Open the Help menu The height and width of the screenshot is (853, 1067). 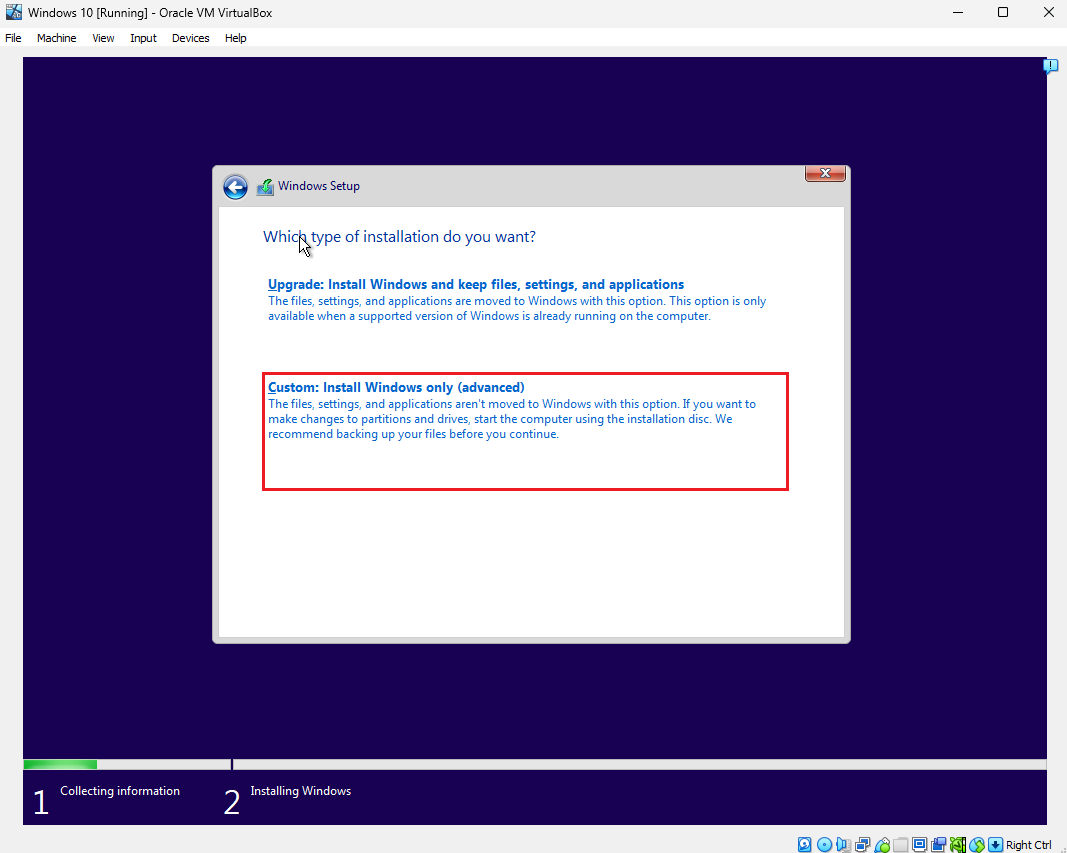click(235, 38)
